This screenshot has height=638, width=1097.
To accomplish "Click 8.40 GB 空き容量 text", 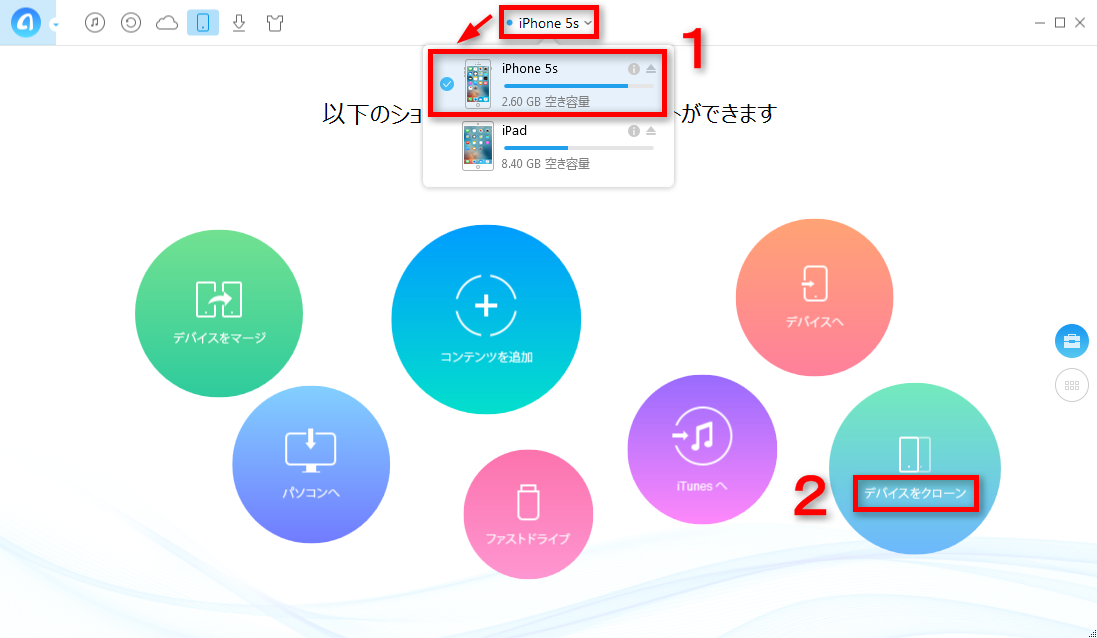I will (546, 164).
